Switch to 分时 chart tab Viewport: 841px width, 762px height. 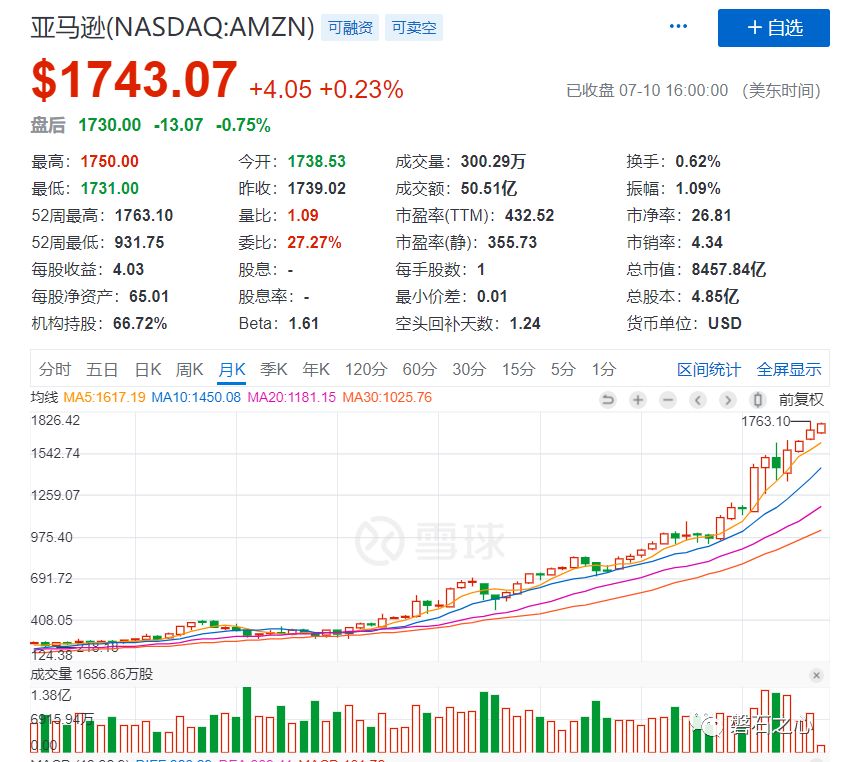coord(55,369)
